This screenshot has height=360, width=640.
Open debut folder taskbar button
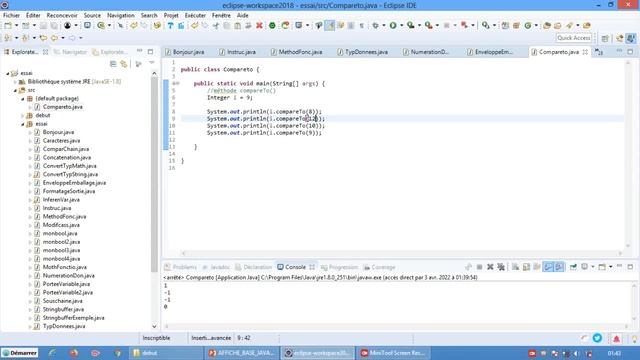coord(165,353)
